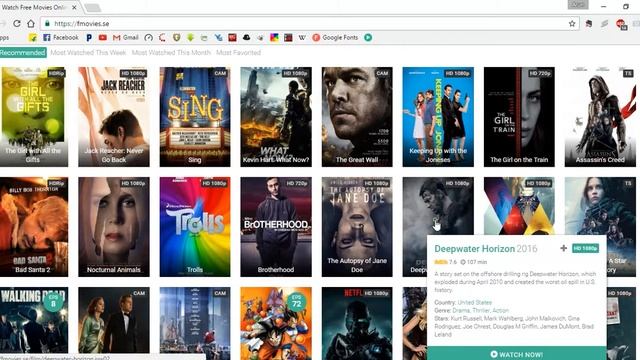This screenshot has width=640, height=360.
Task: Switch to Most Favorited tab
Action: [x=238, y=53]
